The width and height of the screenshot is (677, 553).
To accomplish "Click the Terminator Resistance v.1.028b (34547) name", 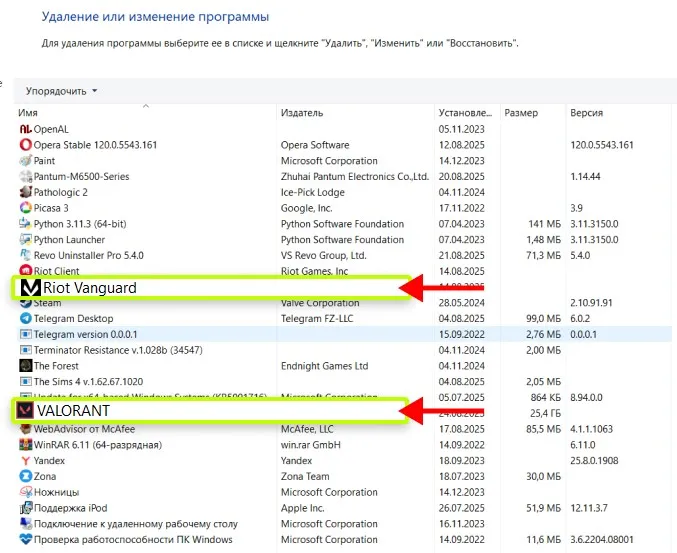I will [118, 350].
